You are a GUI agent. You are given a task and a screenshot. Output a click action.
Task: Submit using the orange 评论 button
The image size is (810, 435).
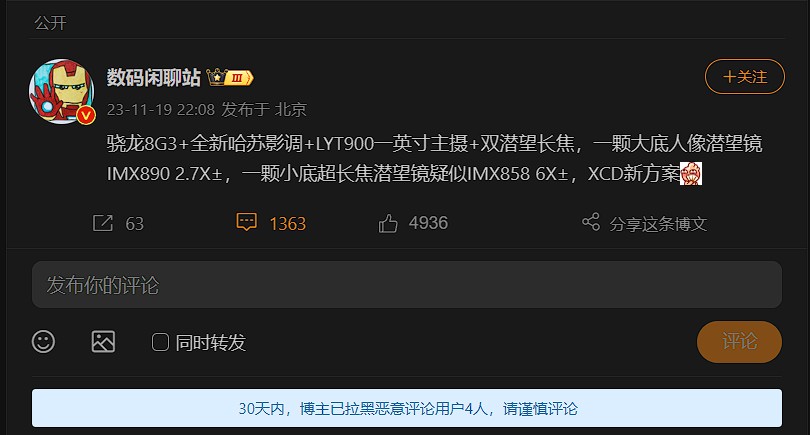(739, 341)
